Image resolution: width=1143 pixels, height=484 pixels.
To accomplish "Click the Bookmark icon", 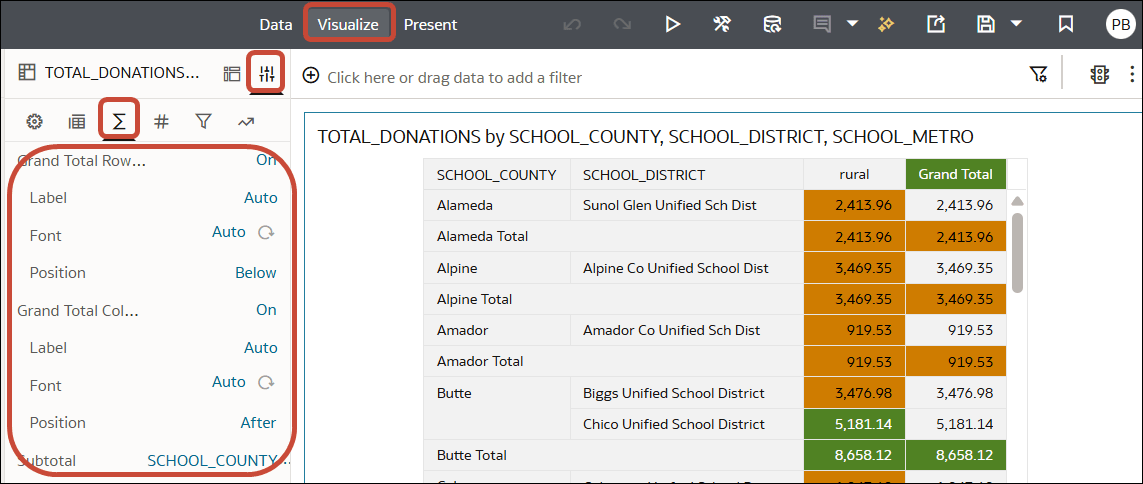I will [x=1066, y=24].
